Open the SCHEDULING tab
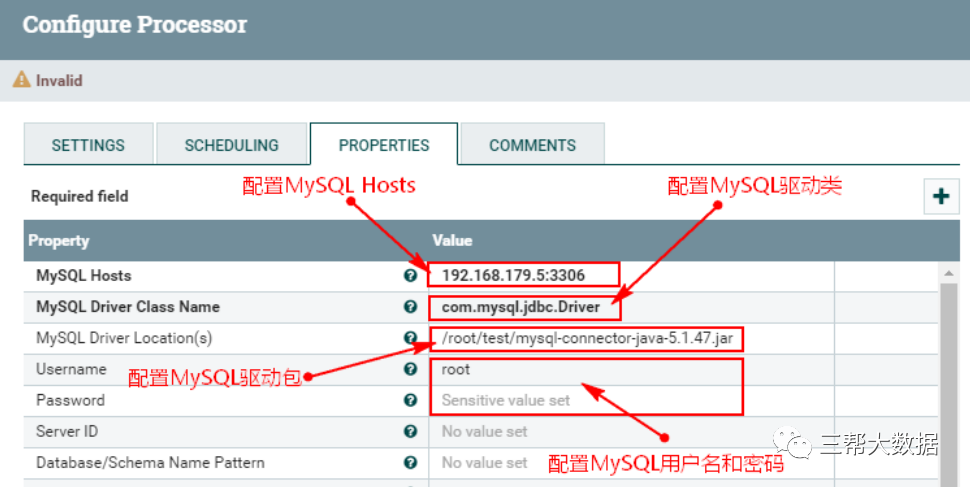The image size is (970, 487). point(231,145)
